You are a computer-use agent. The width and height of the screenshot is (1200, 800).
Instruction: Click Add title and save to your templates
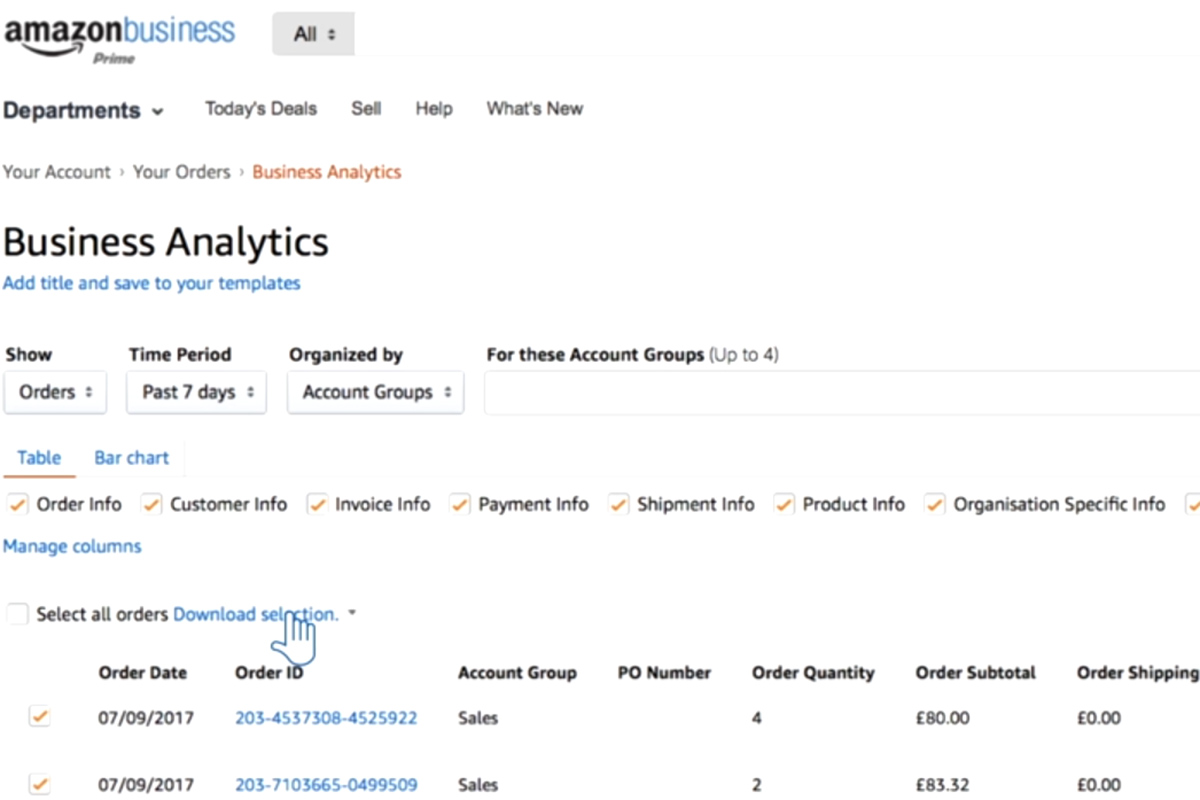pyautogui.click(x=152, y=283)
